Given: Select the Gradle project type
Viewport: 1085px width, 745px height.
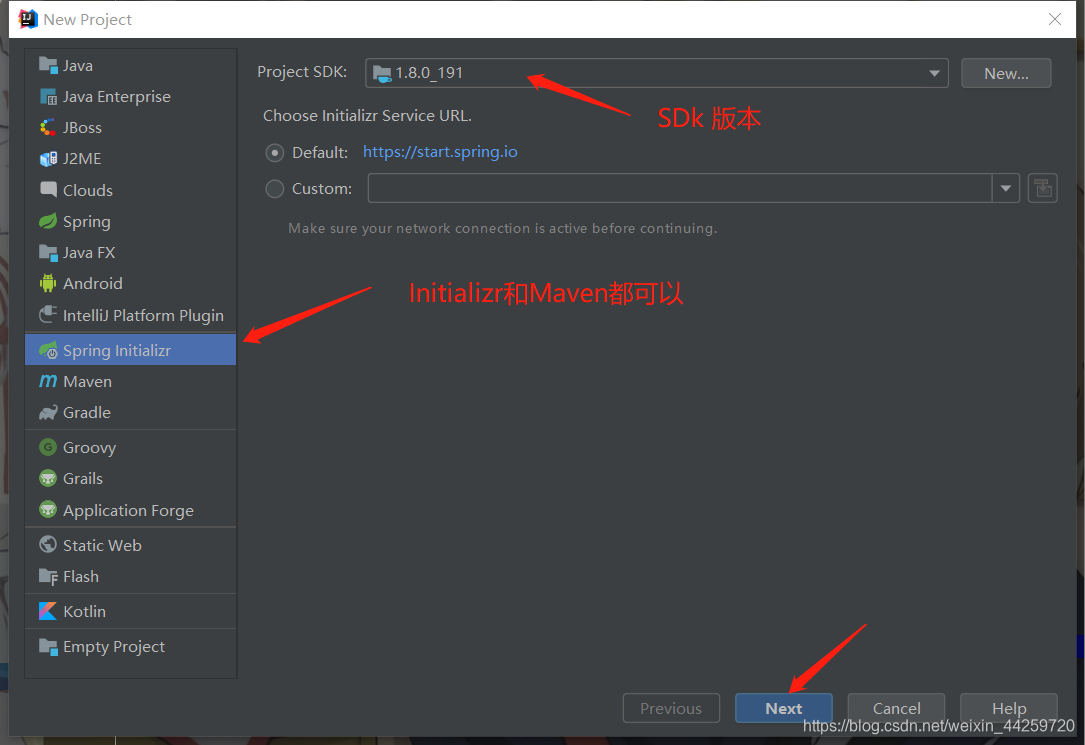Looking at the screenshot, I should pos(87,412).
